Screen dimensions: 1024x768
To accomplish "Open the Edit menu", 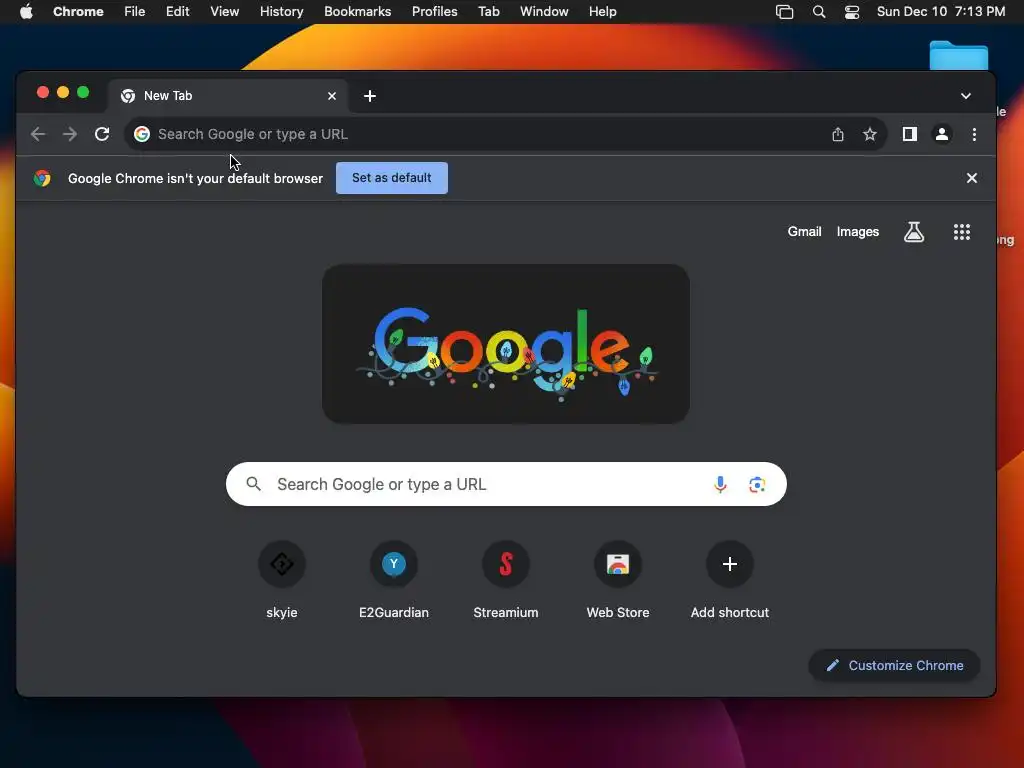I will 178,12.
